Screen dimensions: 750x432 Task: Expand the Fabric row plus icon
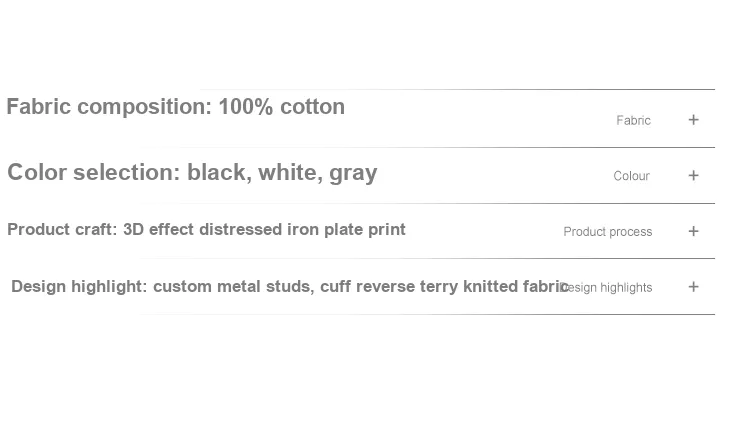tap(693, 120)
